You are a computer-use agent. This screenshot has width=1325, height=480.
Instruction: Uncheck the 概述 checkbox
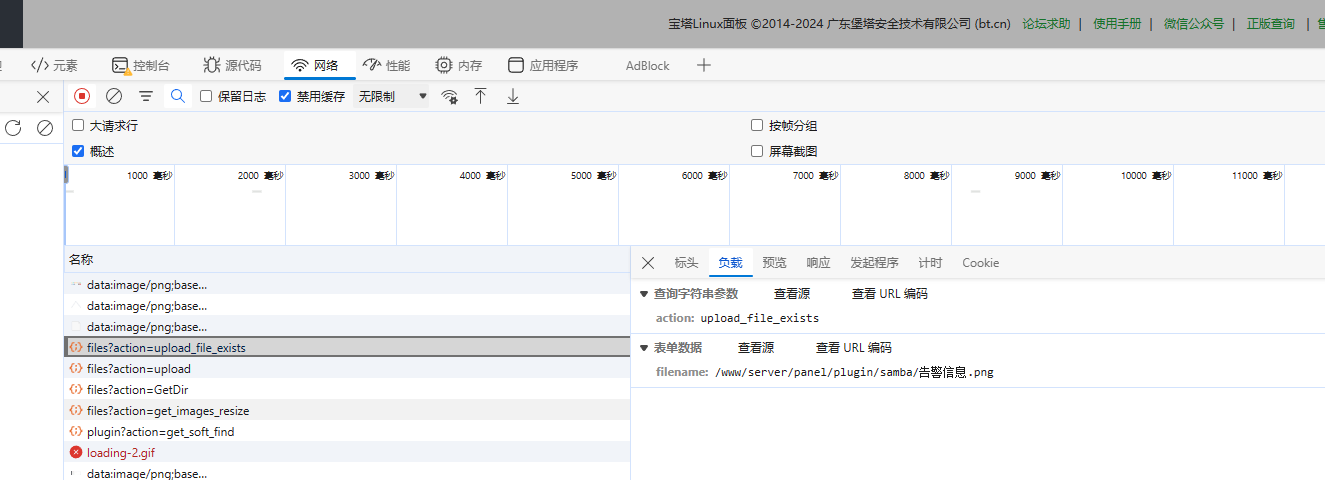(x=78, y=151)
